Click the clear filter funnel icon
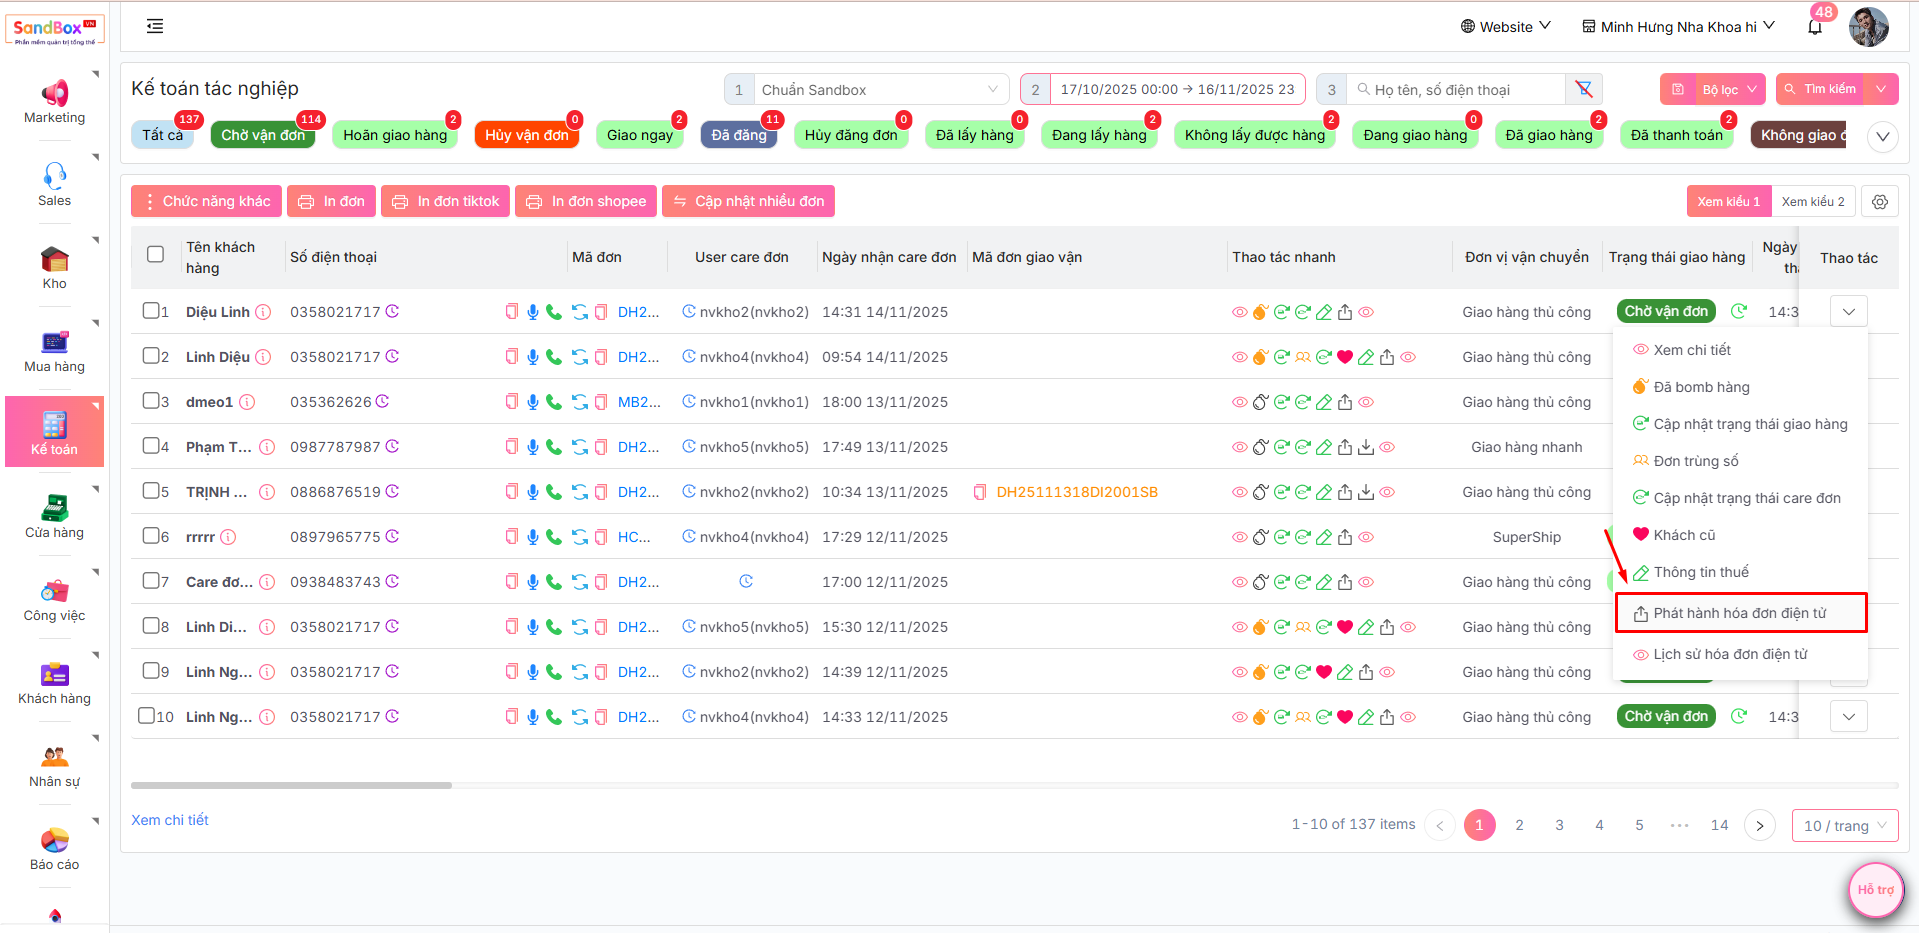This screenshot has height=933, width=1919. click(1584, 89)
